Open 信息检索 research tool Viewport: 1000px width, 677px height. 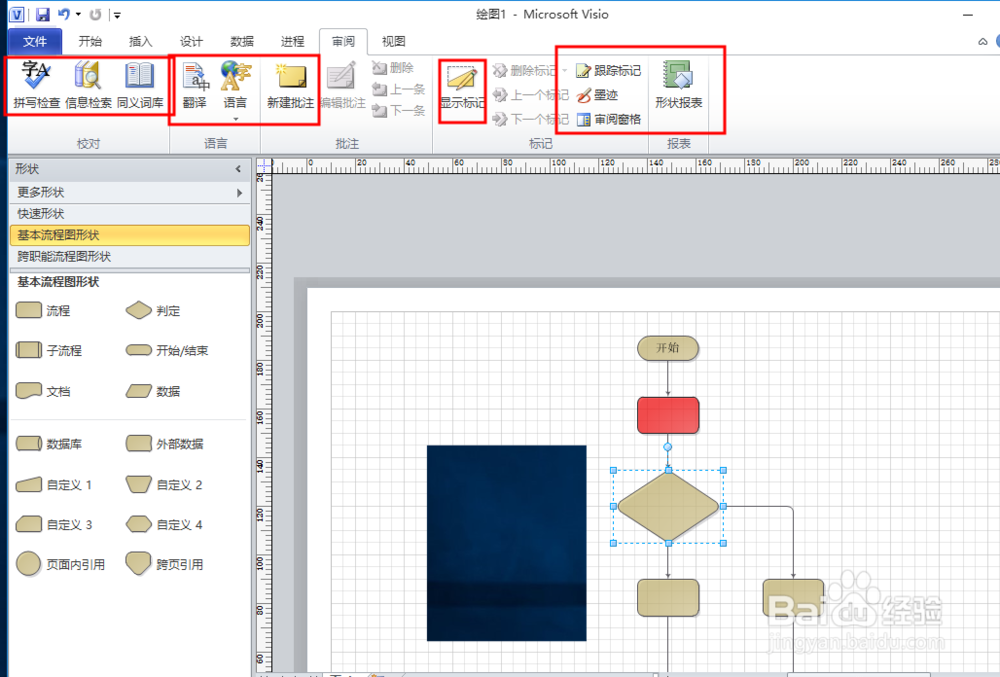pyautogui.click(x=88, y=85)
